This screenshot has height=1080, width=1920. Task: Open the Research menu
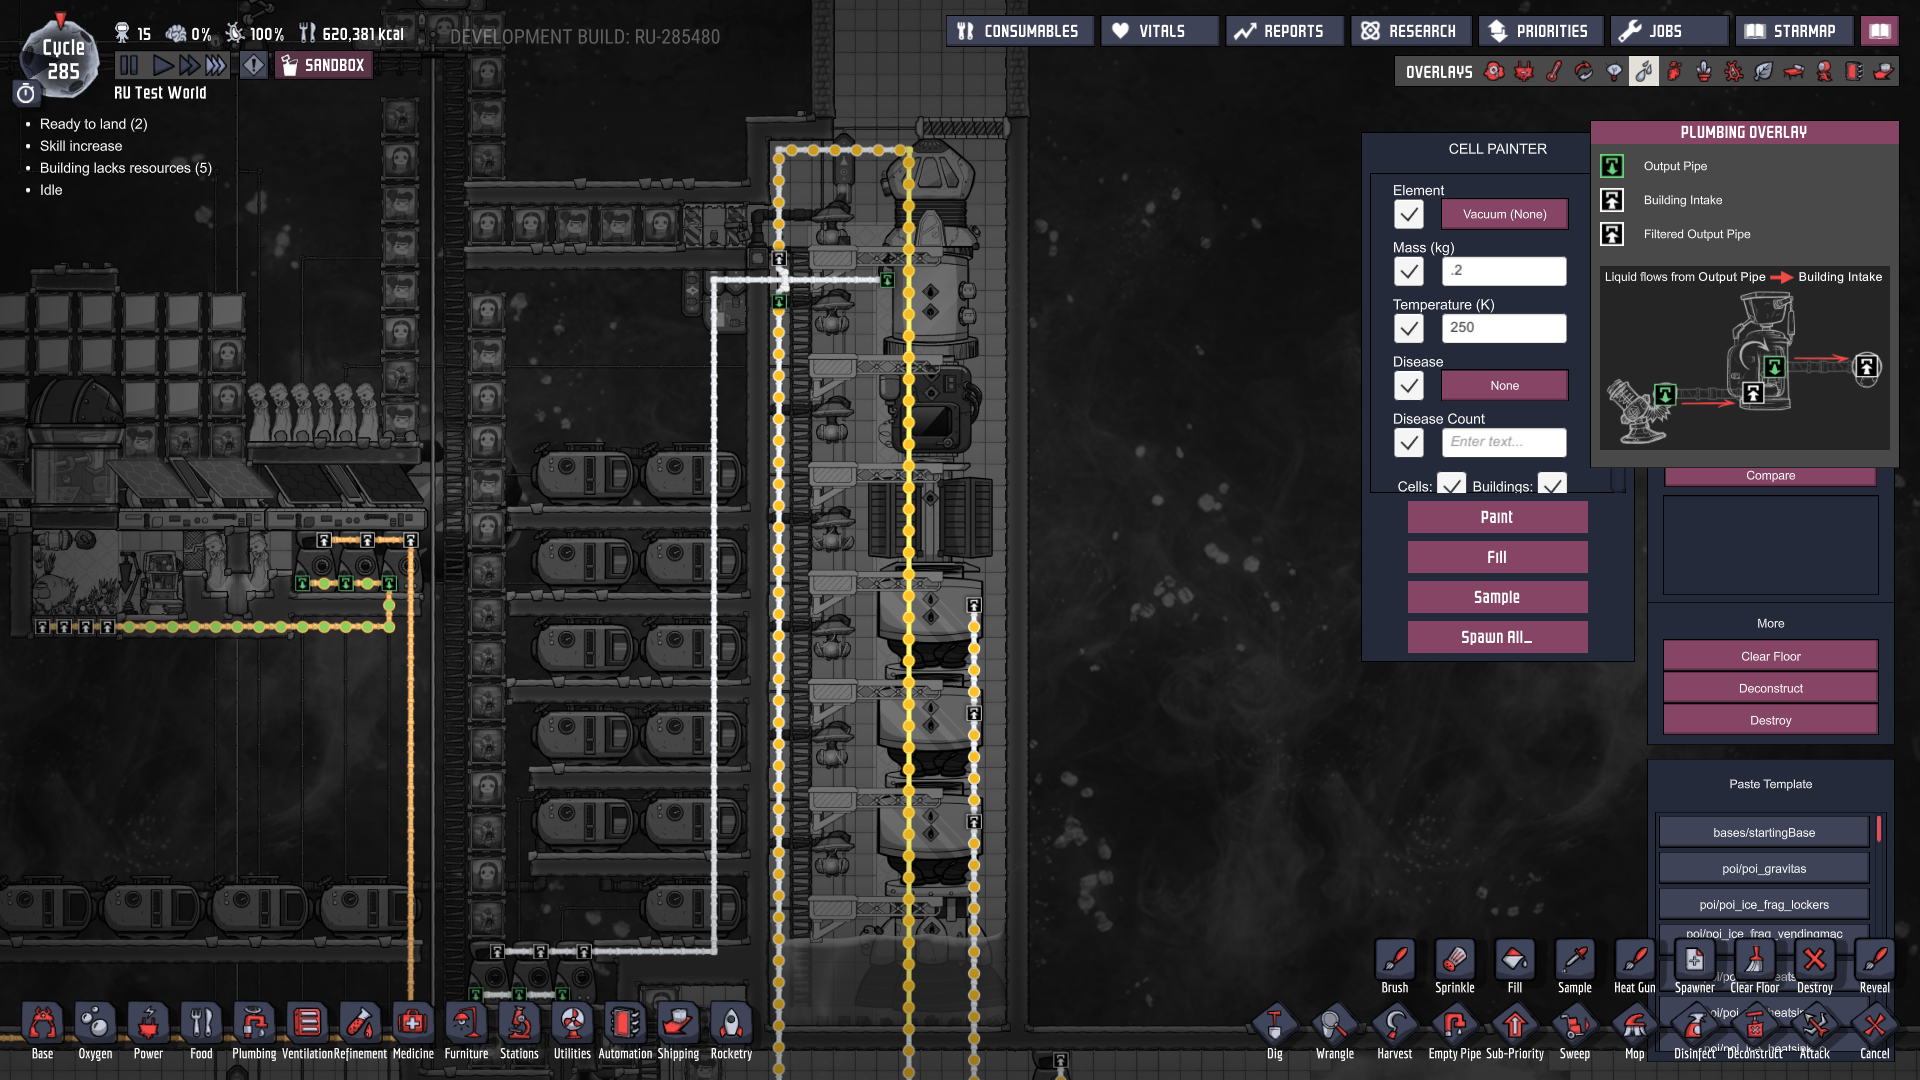tap(1410, 31)
